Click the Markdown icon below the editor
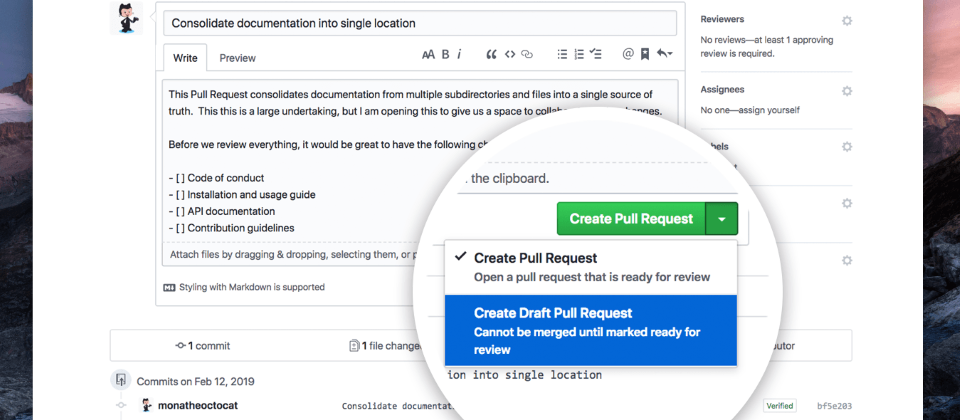Screen dimensions: 960x420 pos(169,287)
